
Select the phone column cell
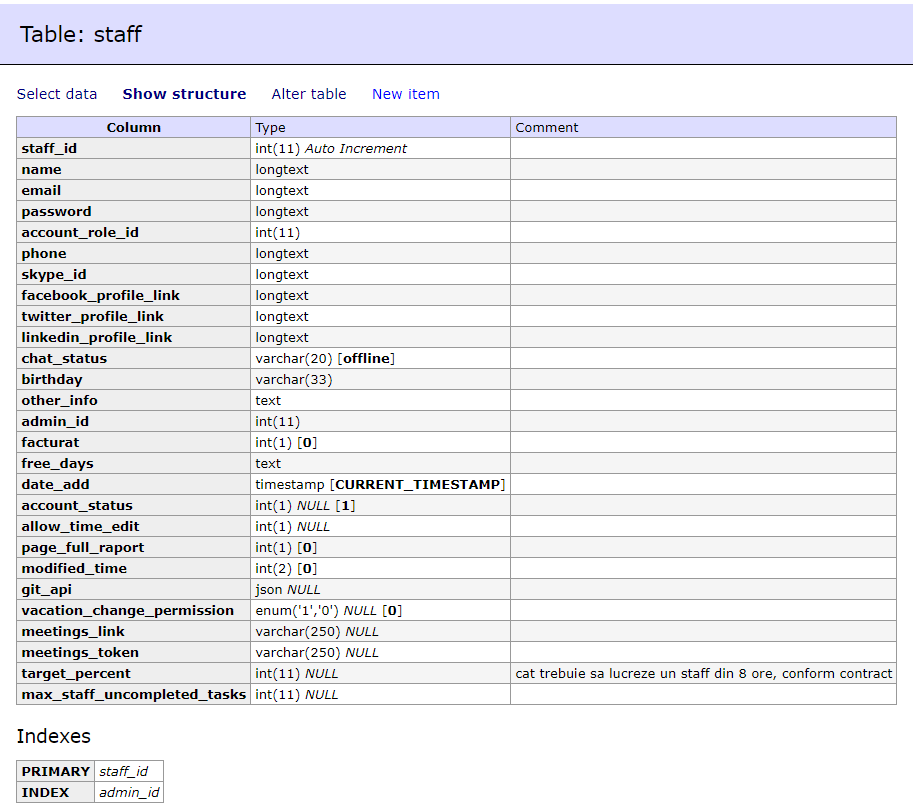tap(133, 253)
